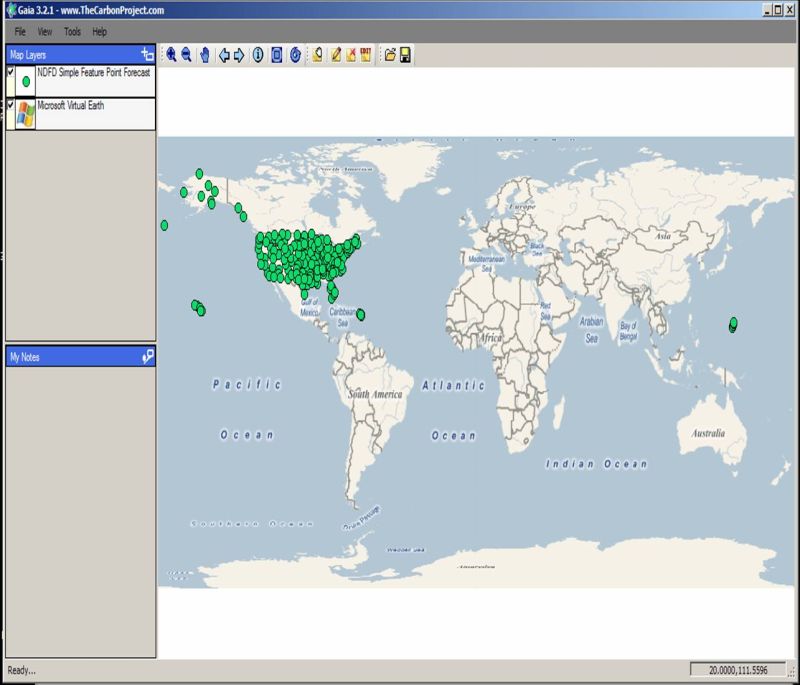Image resolution: width=800 pixels, height=685 pixels.
Task: Click the Asia map label
Action: coord(663,236)
